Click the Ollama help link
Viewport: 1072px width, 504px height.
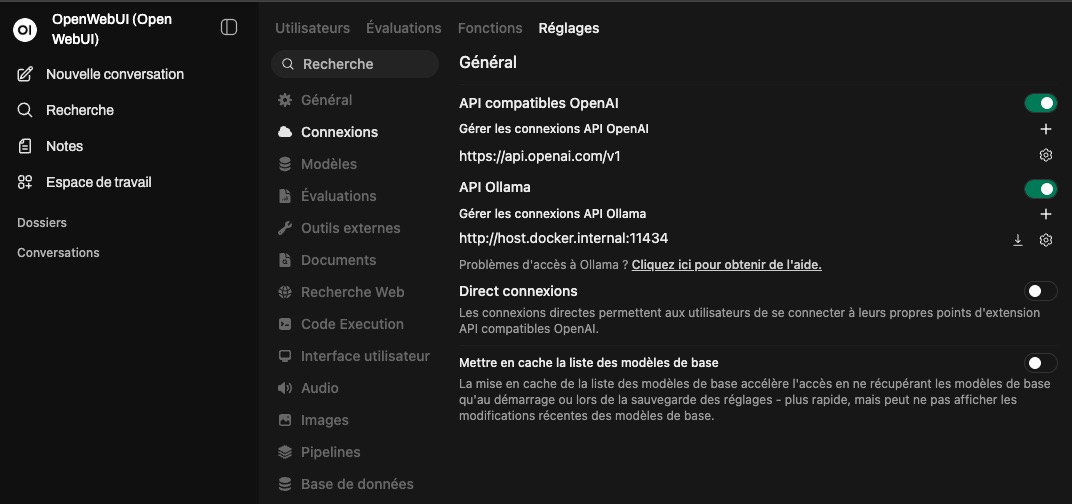pos(726,265)
